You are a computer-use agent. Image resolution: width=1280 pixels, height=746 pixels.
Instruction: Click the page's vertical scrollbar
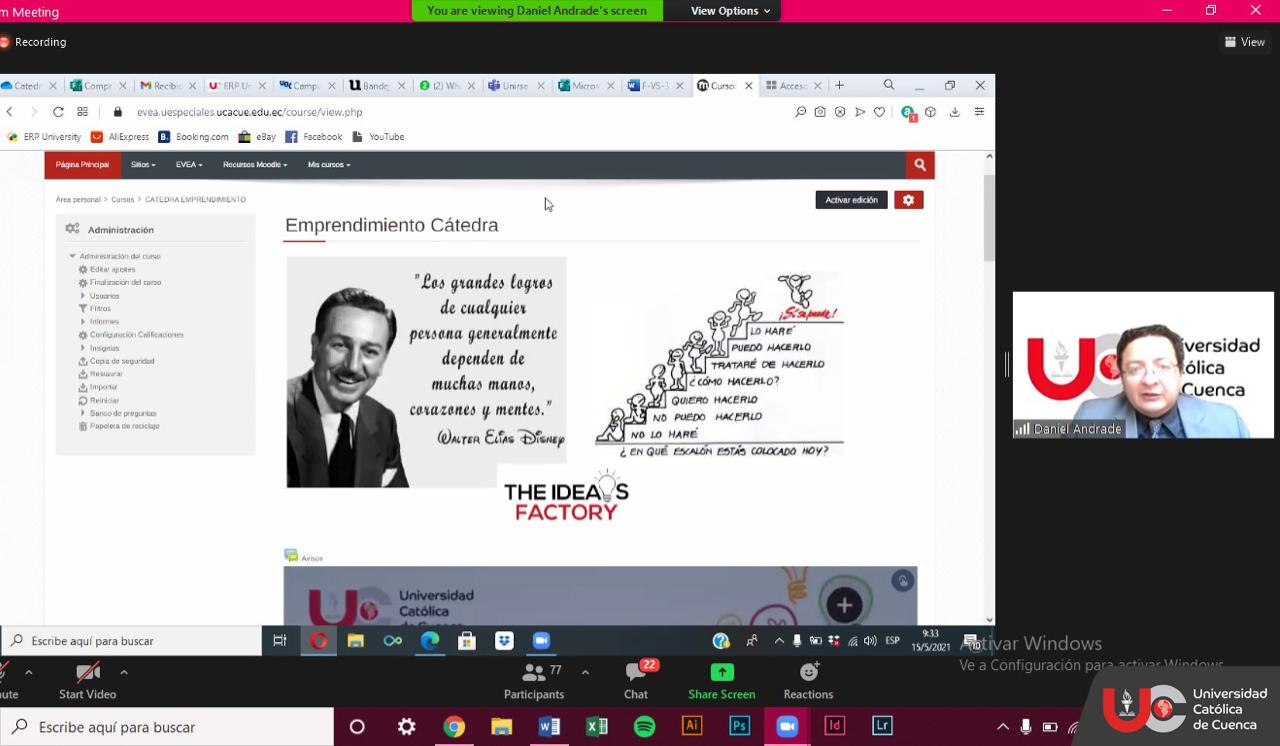click(989, 217)
